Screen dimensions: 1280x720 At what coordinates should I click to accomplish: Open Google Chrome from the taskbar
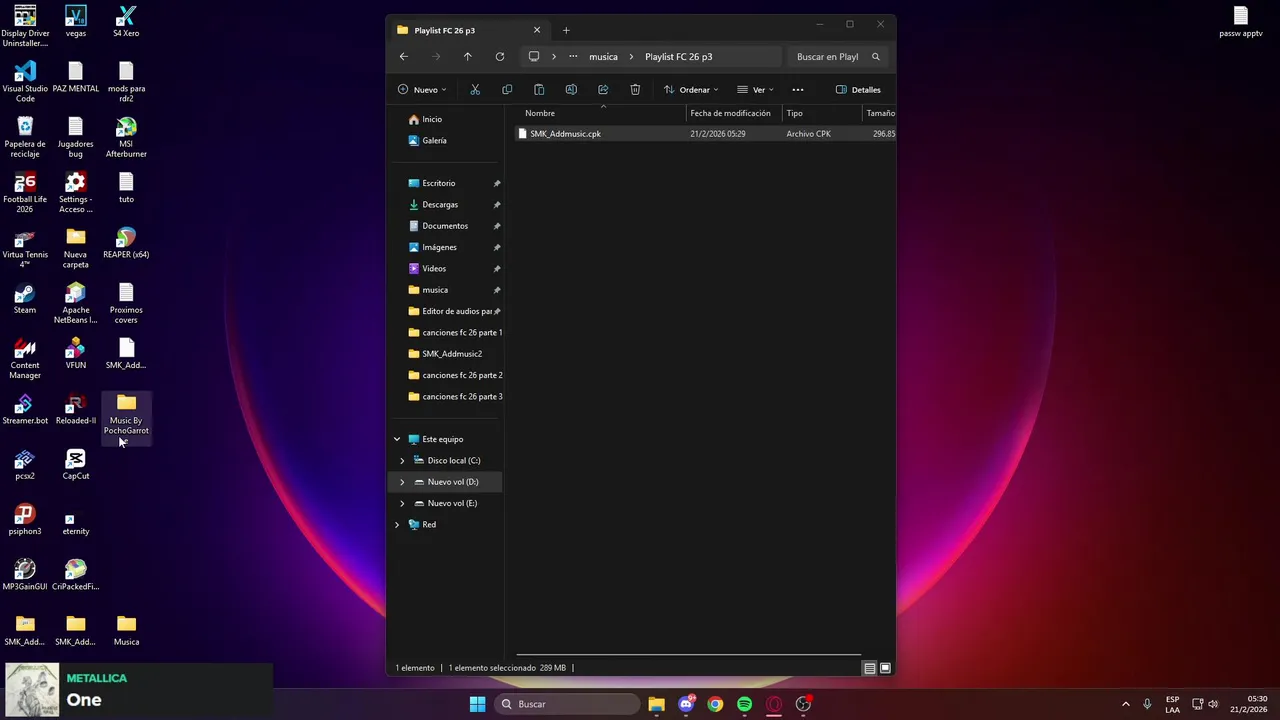click(715, 704)
